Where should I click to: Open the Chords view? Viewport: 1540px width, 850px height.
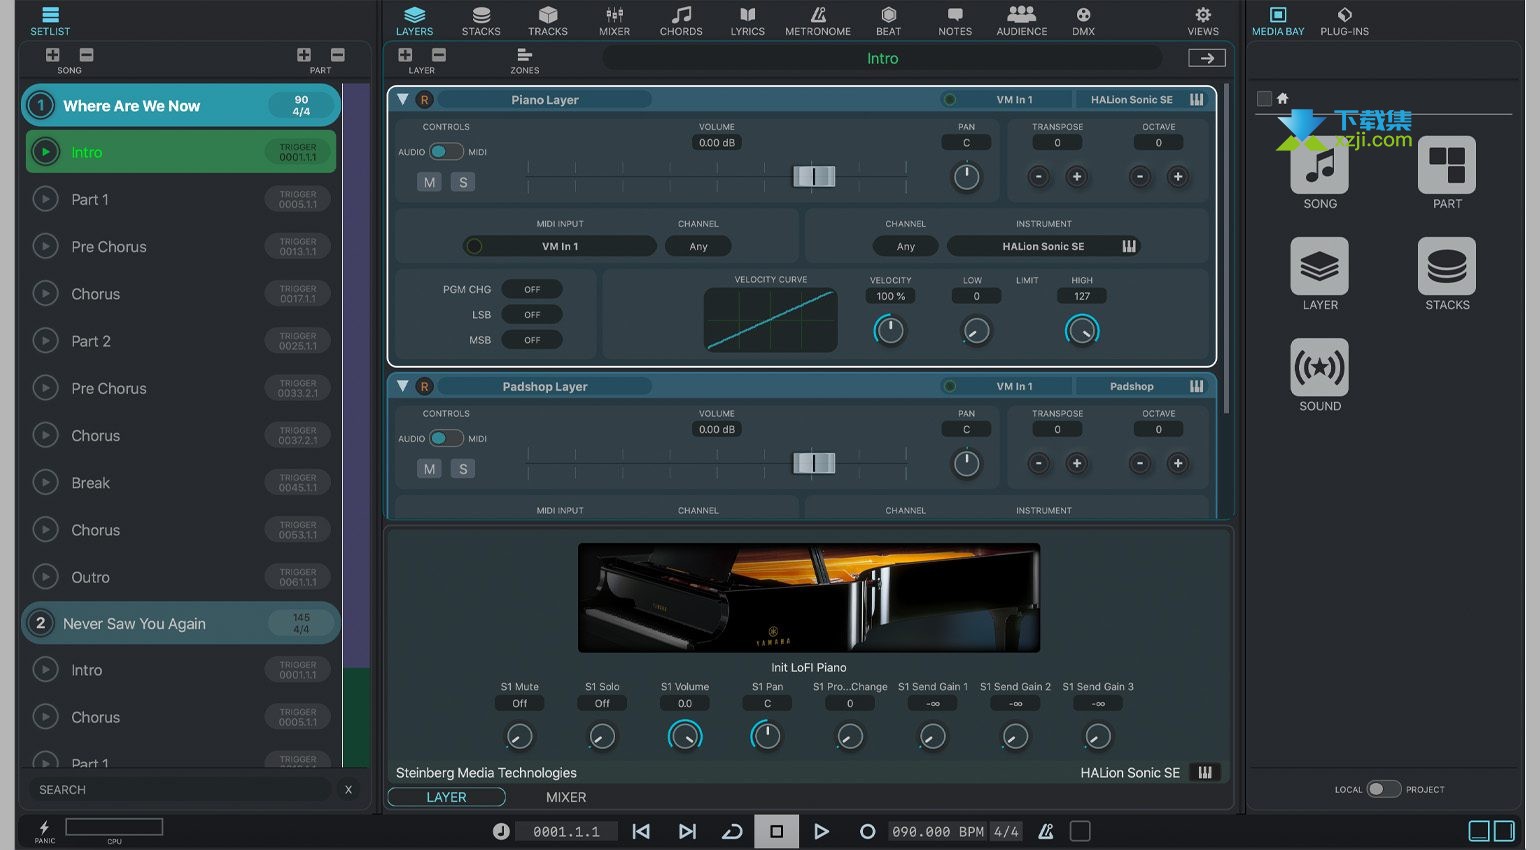coord(681,21)
